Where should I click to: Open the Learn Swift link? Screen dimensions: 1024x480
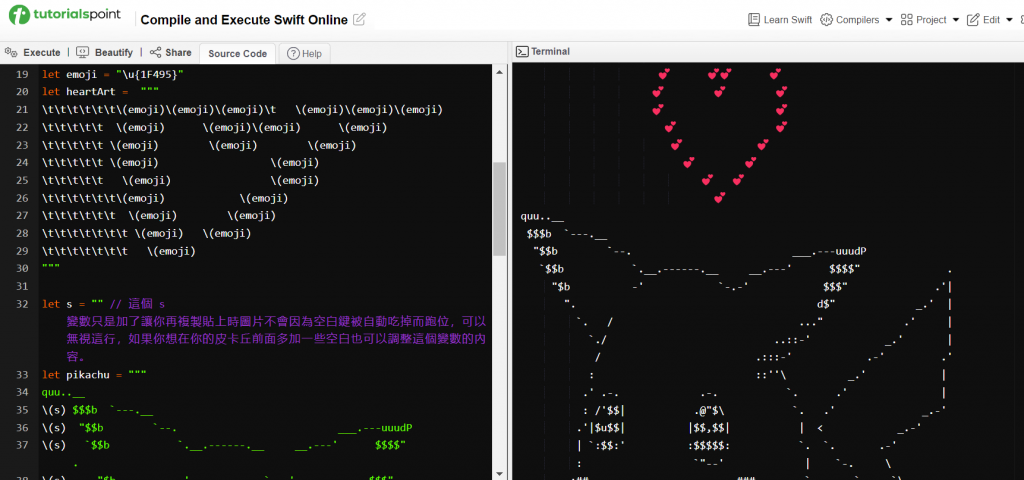pos(780,20)
